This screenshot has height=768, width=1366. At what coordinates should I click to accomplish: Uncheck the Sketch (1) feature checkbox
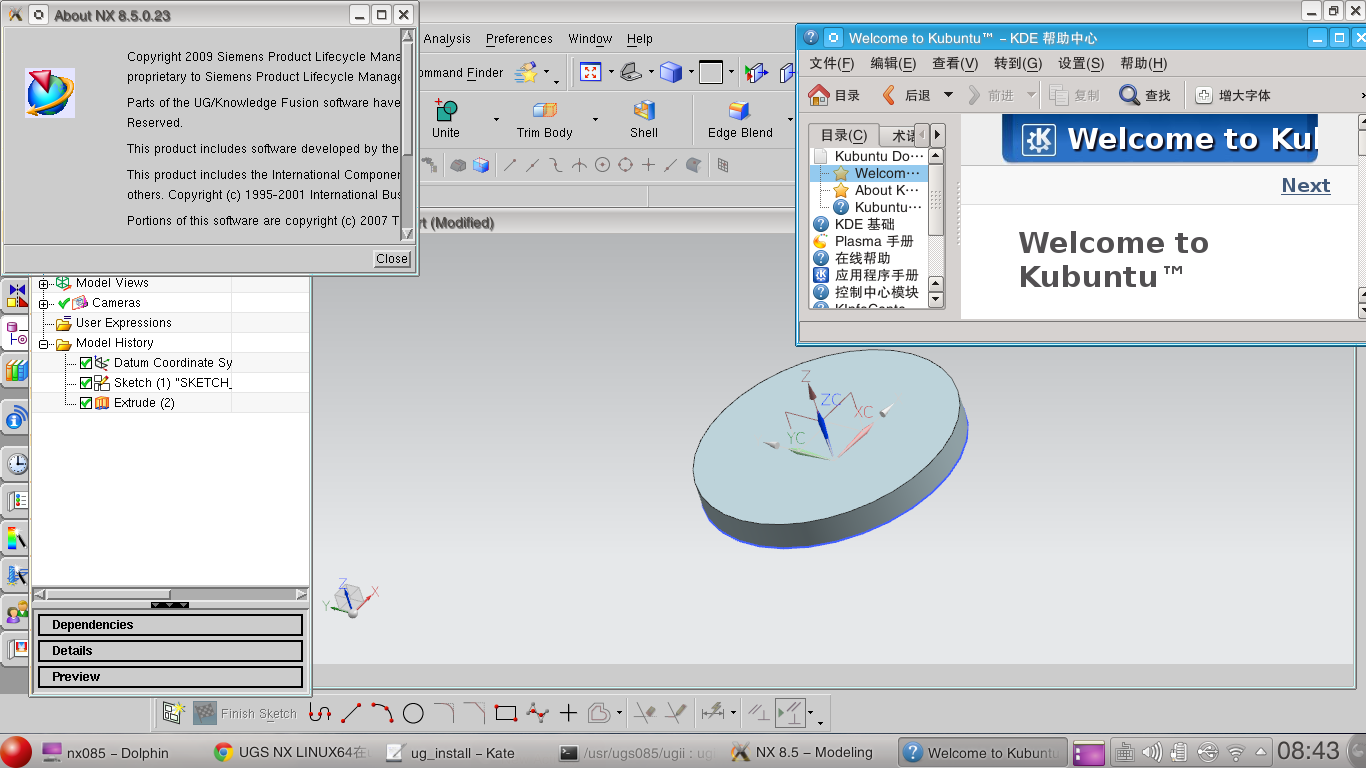86,383
